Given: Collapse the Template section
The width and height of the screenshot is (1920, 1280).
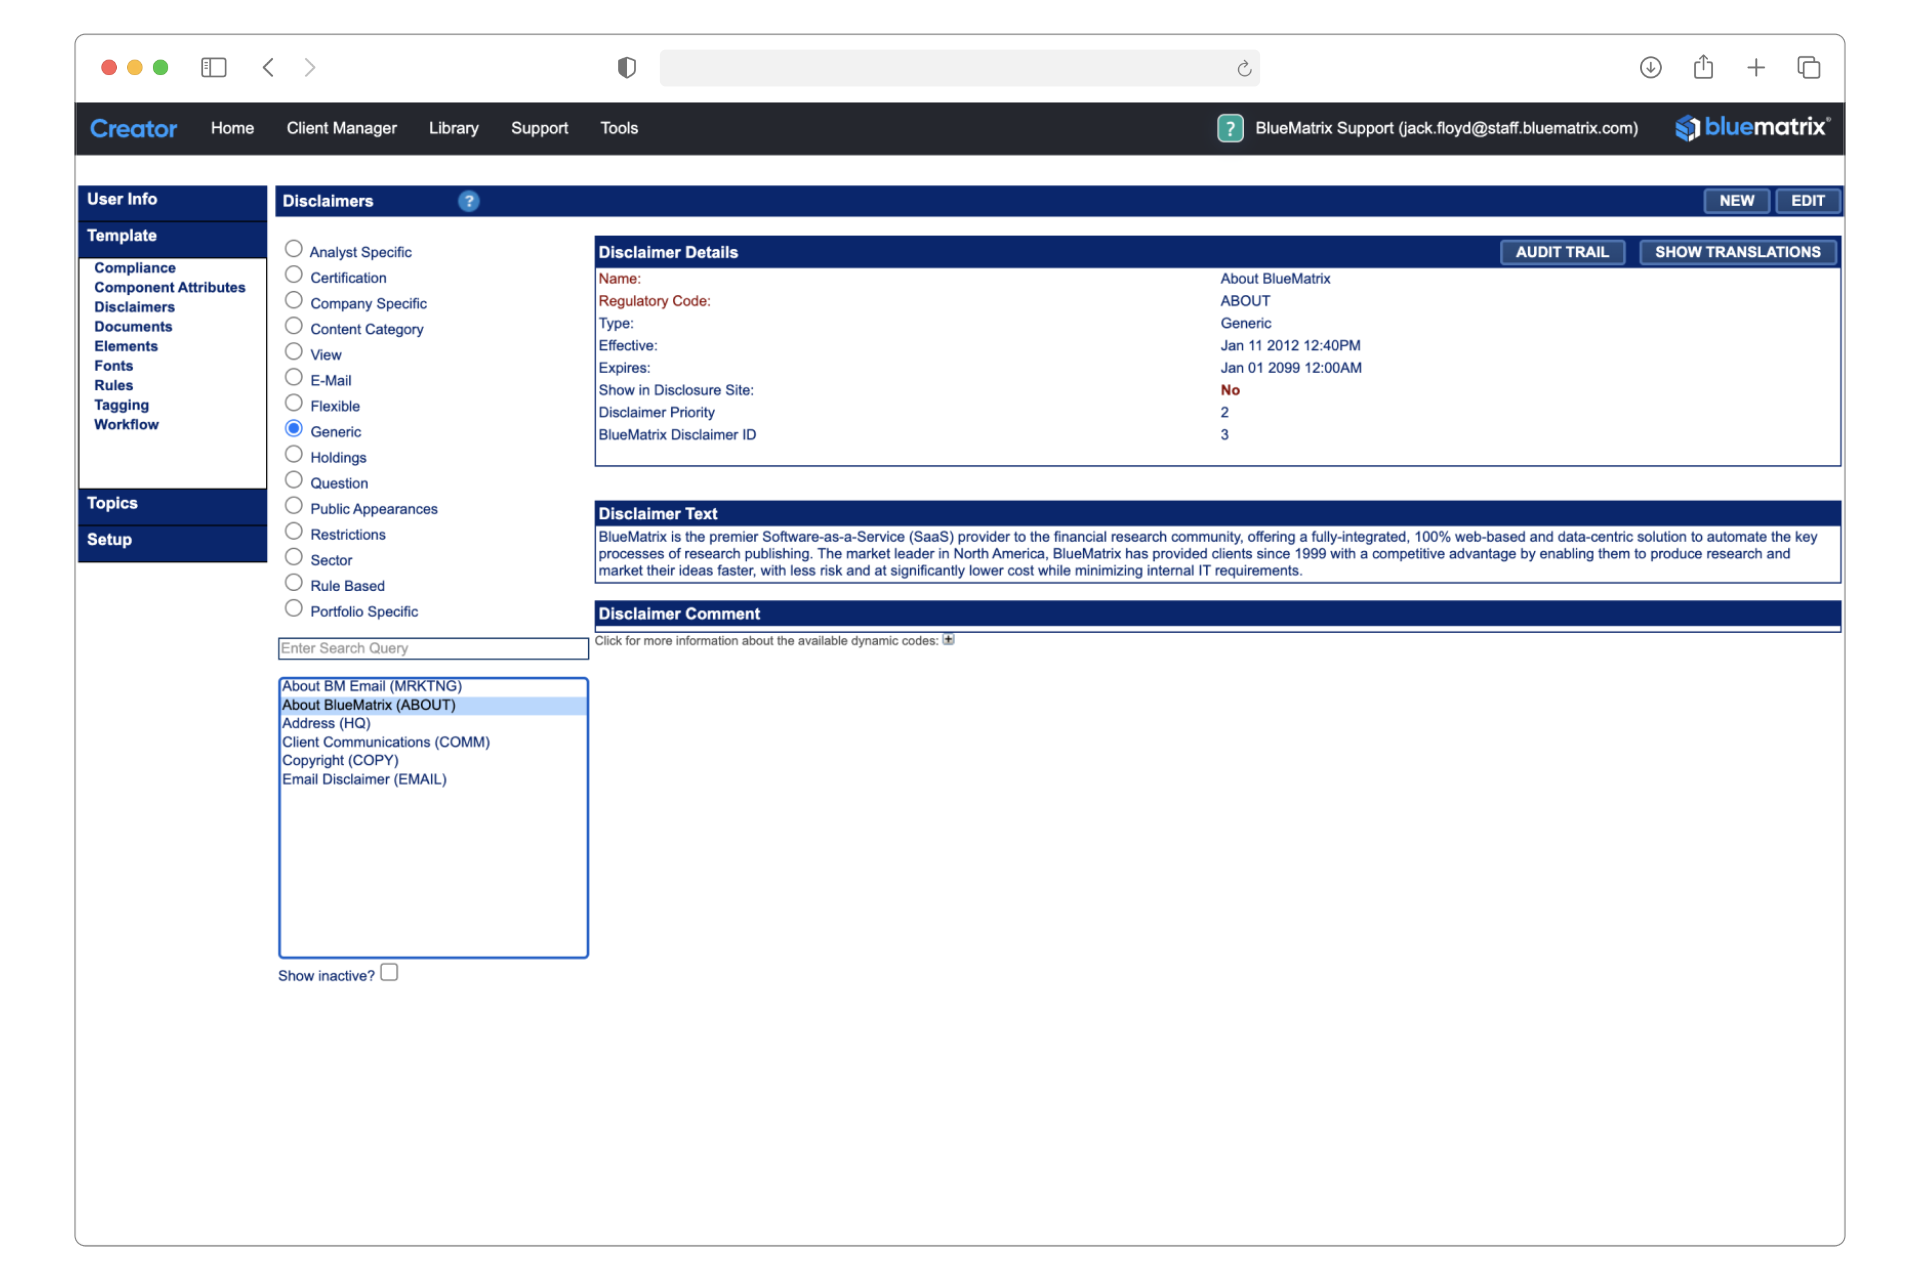Looking at the screenshot, I should click(122, 235).
